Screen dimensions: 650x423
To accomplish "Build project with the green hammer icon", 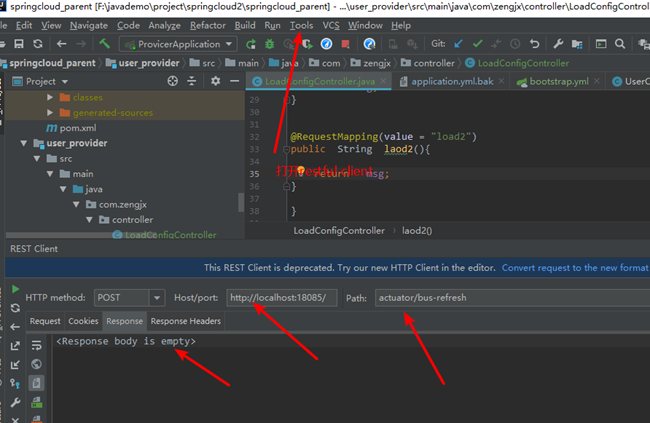I will coord(104,43).
